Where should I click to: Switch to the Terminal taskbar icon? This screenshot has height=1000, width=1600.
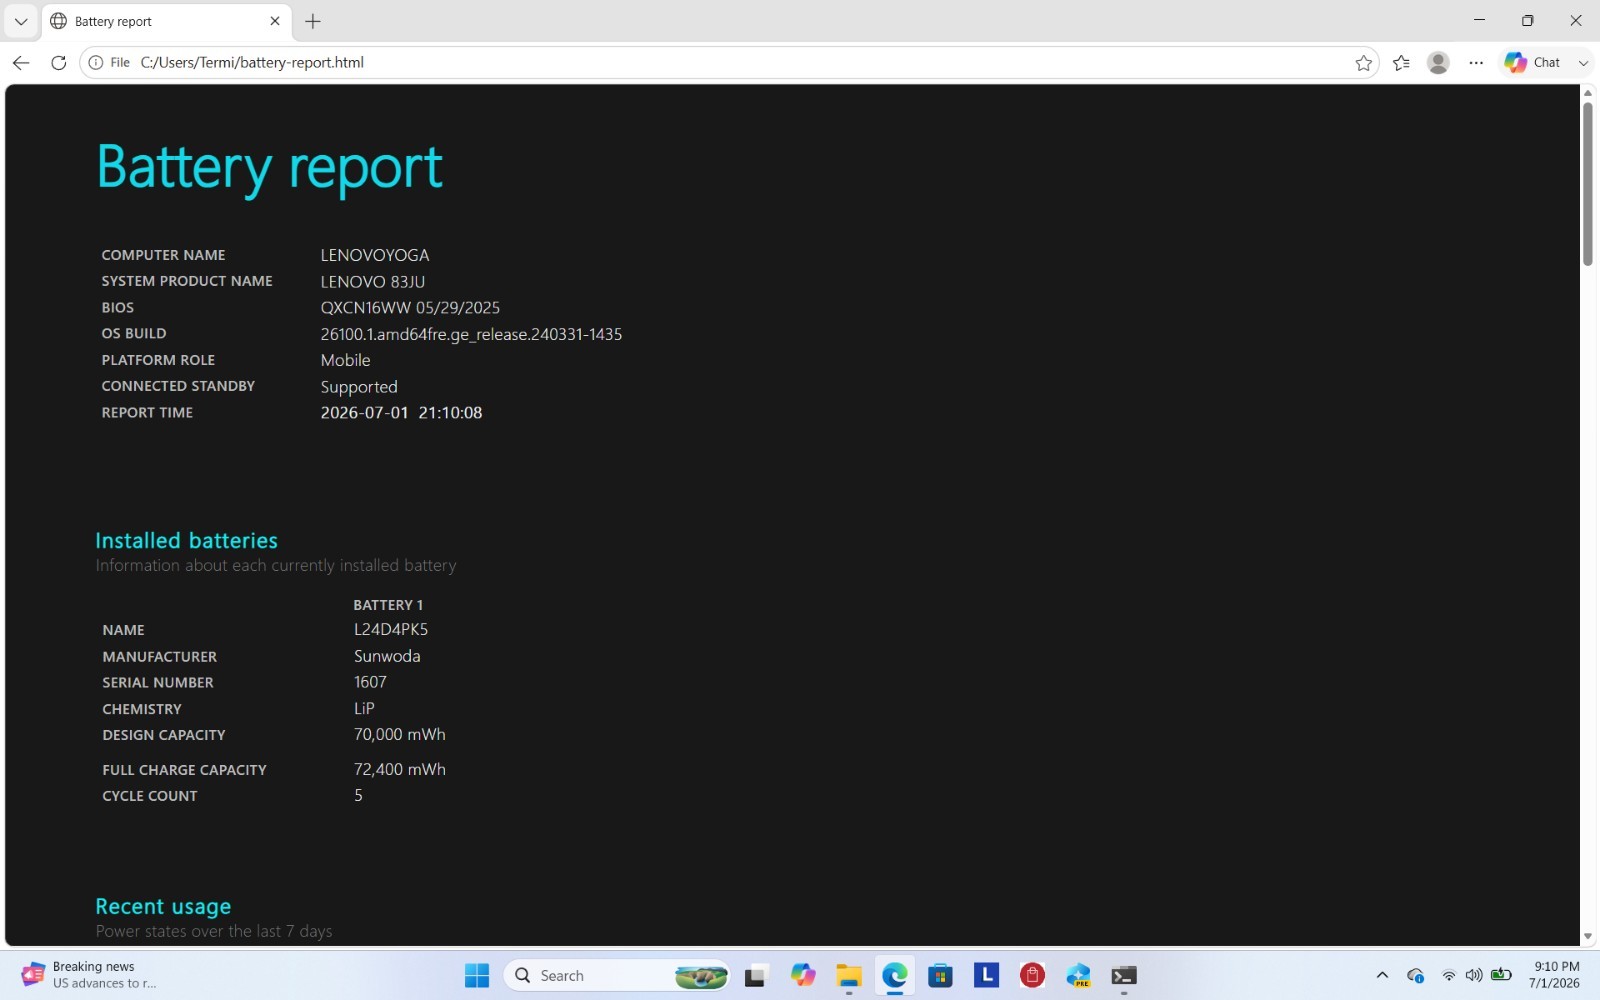[x=1124, y=975]
